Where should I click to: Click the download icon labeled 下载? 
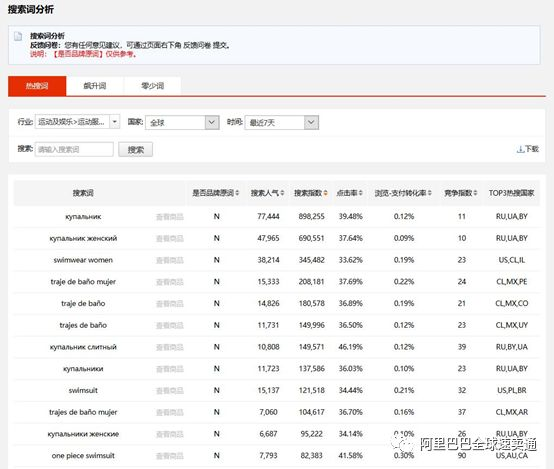(x=520, y=149)
